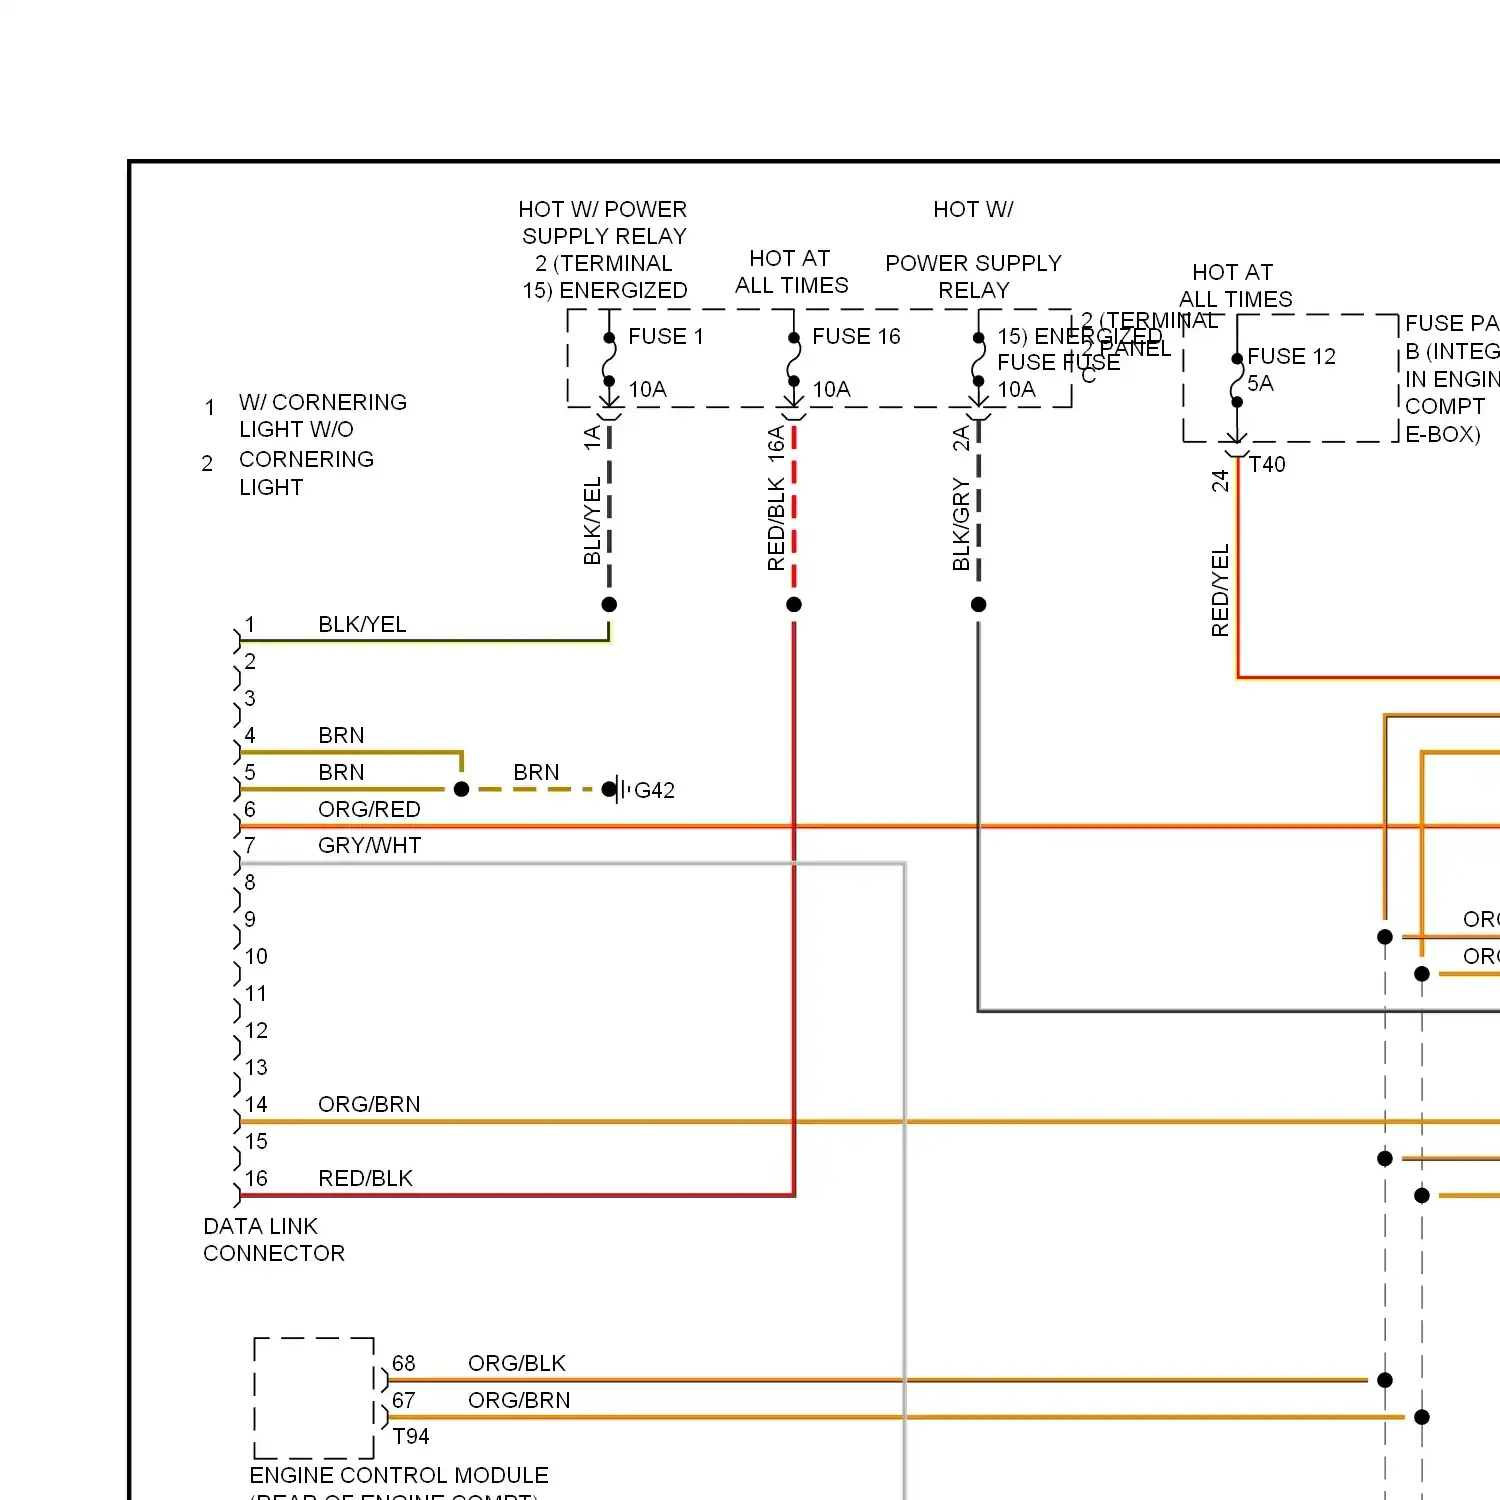Select the "ORG/BRN" wire label at pin 67
Screen dimensions: 1500x1500
click(519, 1401)
